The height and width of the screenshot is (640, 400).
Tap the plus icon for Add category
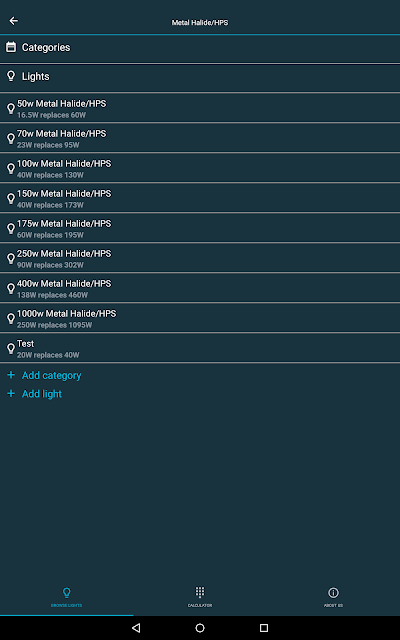pos(11,375)
